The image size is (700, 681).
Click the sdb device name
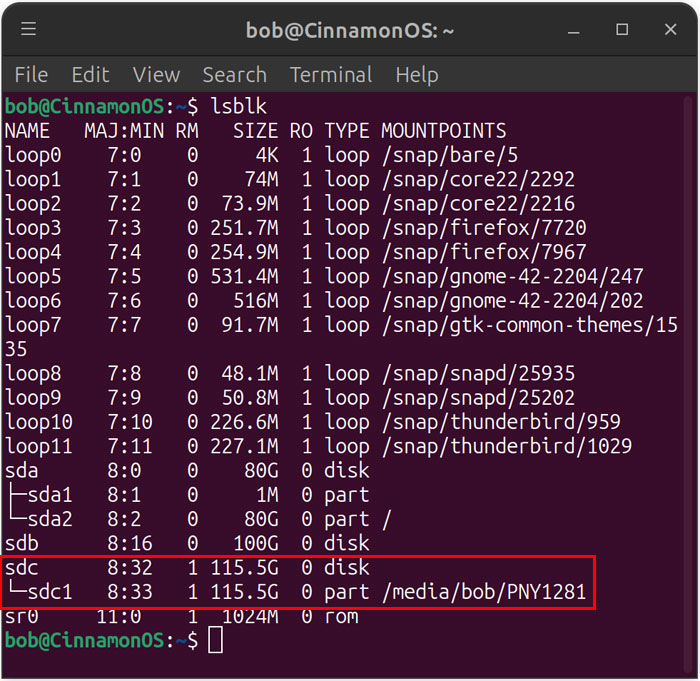tap(21, 543)
